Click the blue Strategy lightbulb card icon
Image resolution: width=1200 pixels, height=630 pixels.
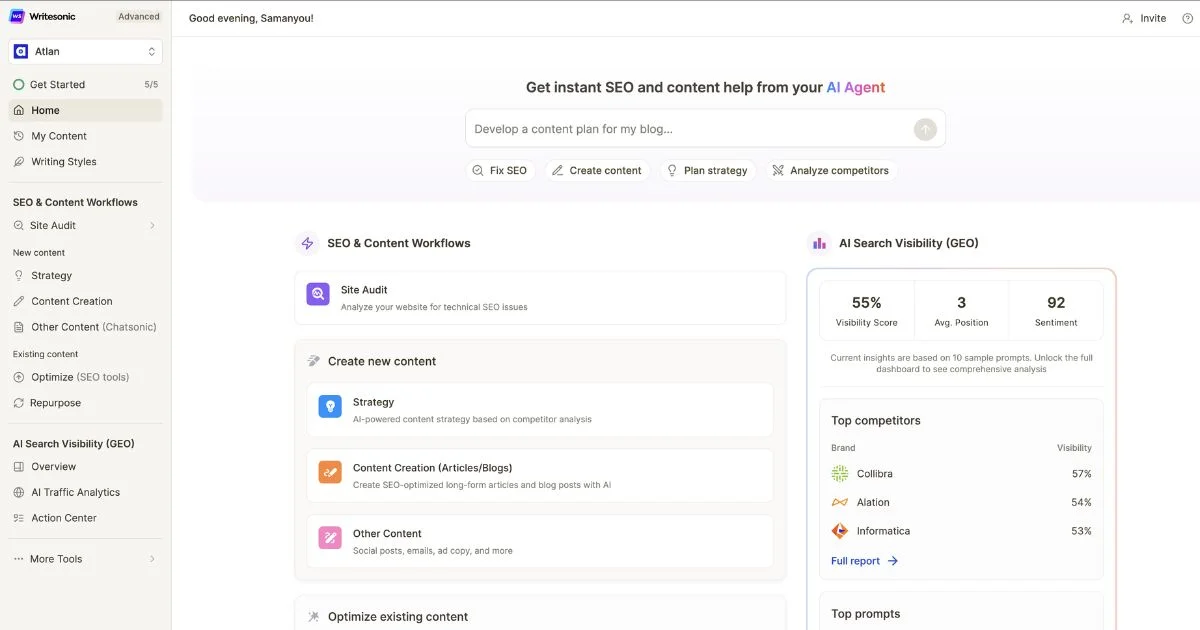click(x=330, y=406)
